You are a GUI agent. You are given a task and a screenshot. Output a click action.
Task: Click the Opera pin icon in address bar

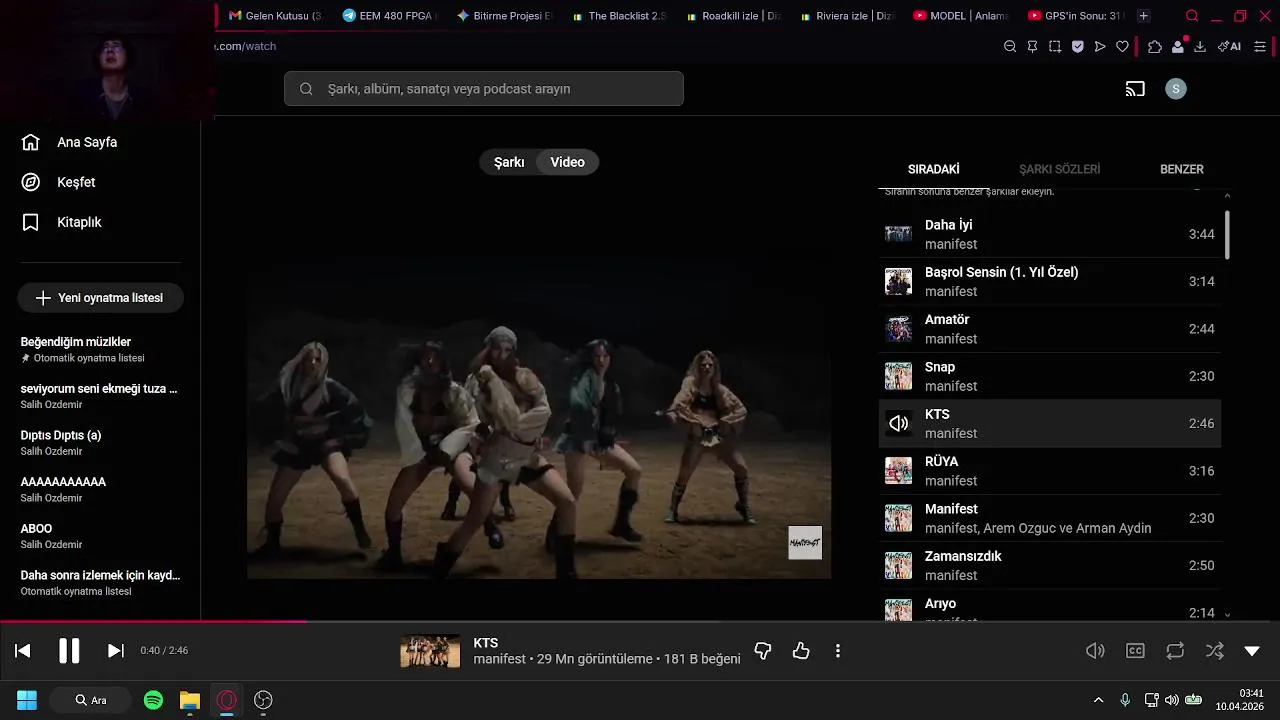click(x=1032, y=46)
